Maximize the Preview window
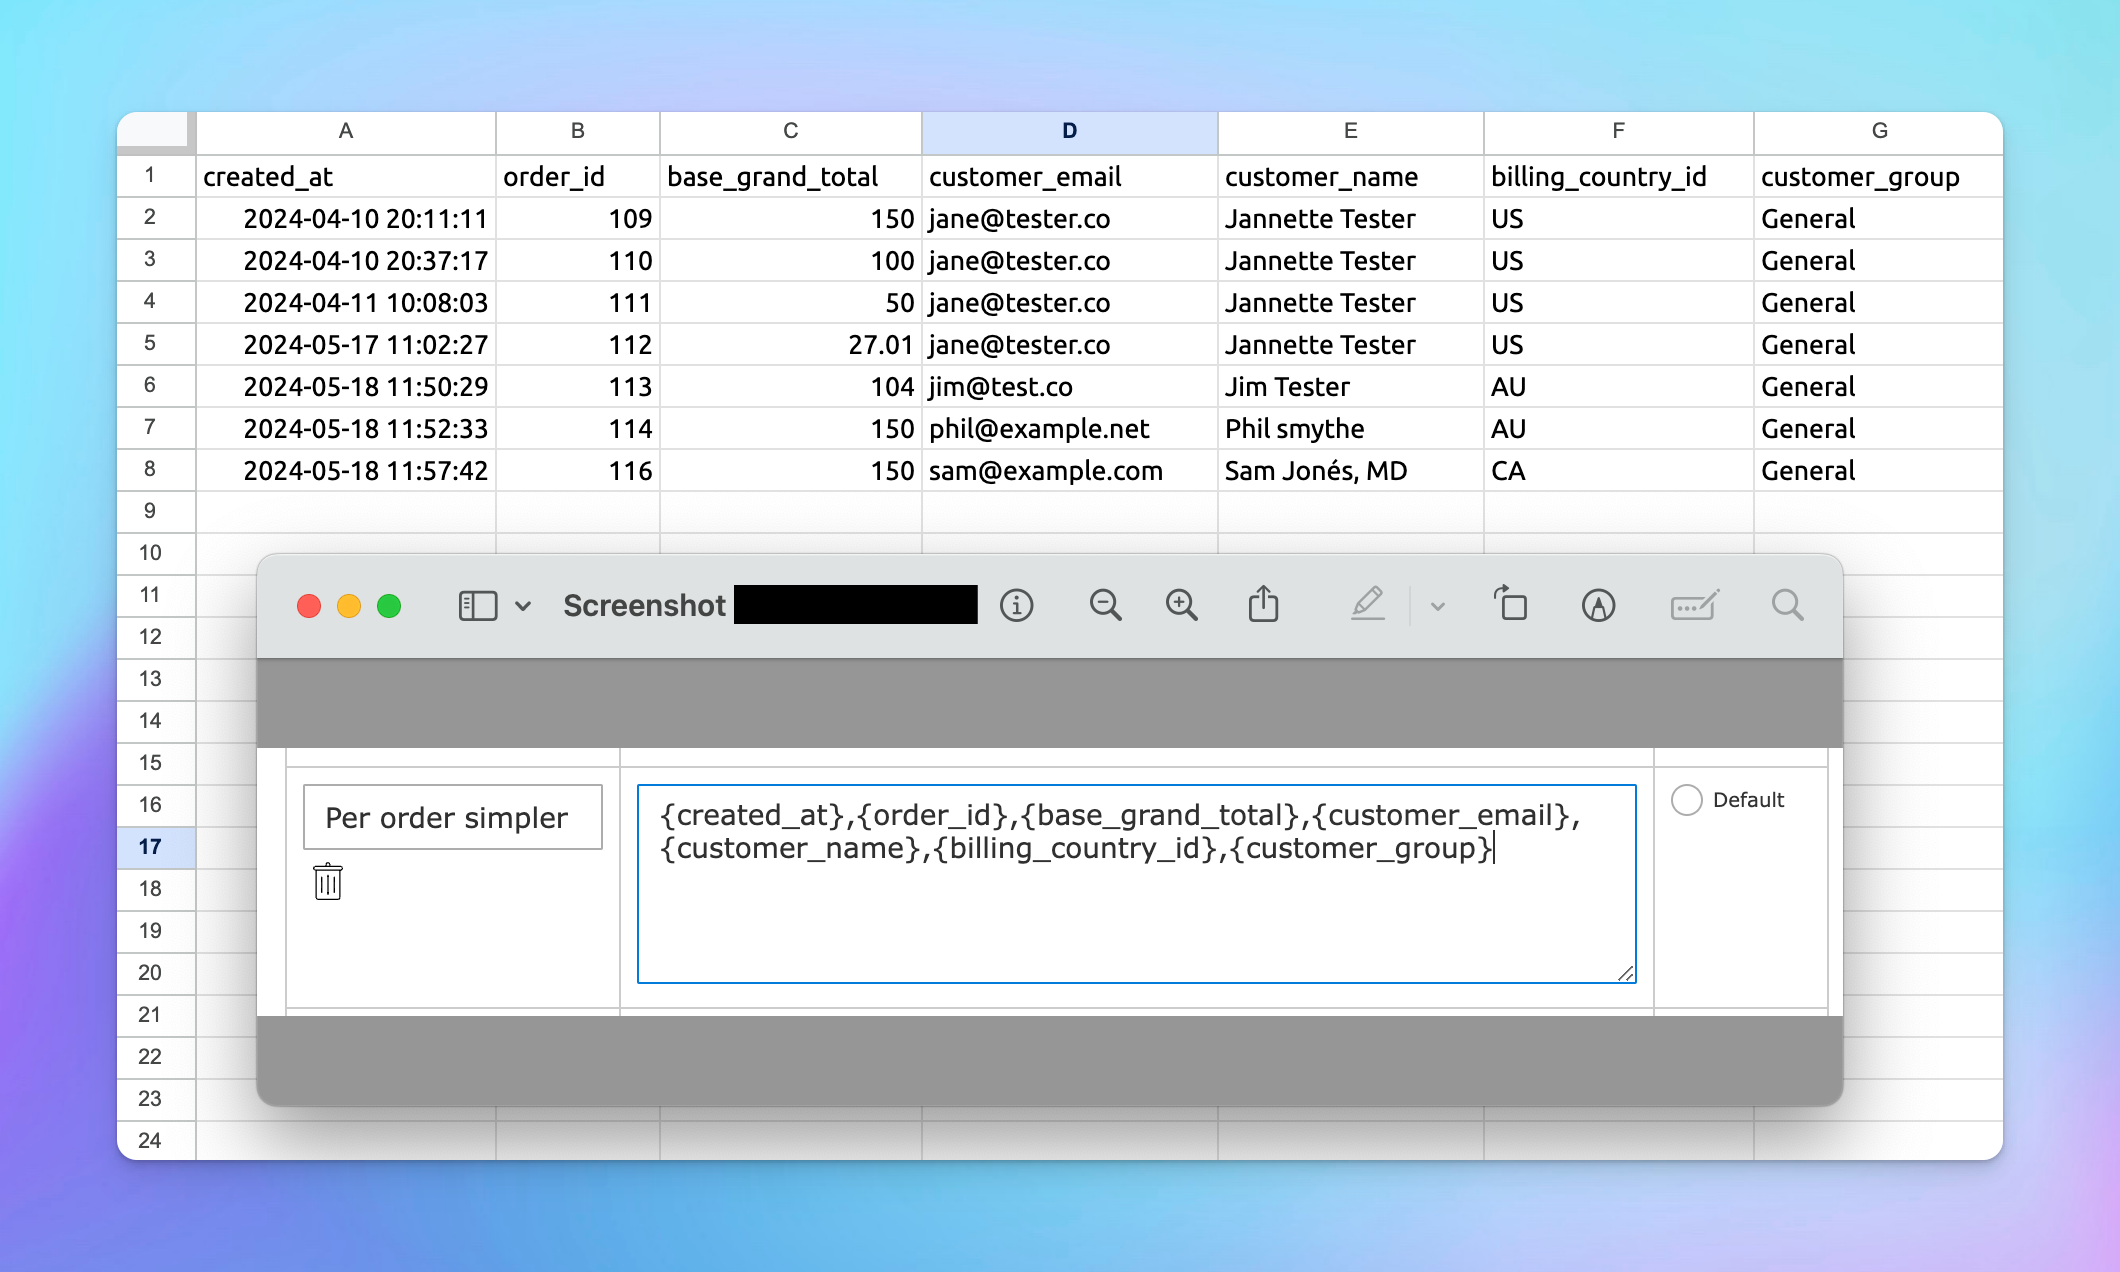Viewport: 2120px width, 1272px height. tap(389, 606)
